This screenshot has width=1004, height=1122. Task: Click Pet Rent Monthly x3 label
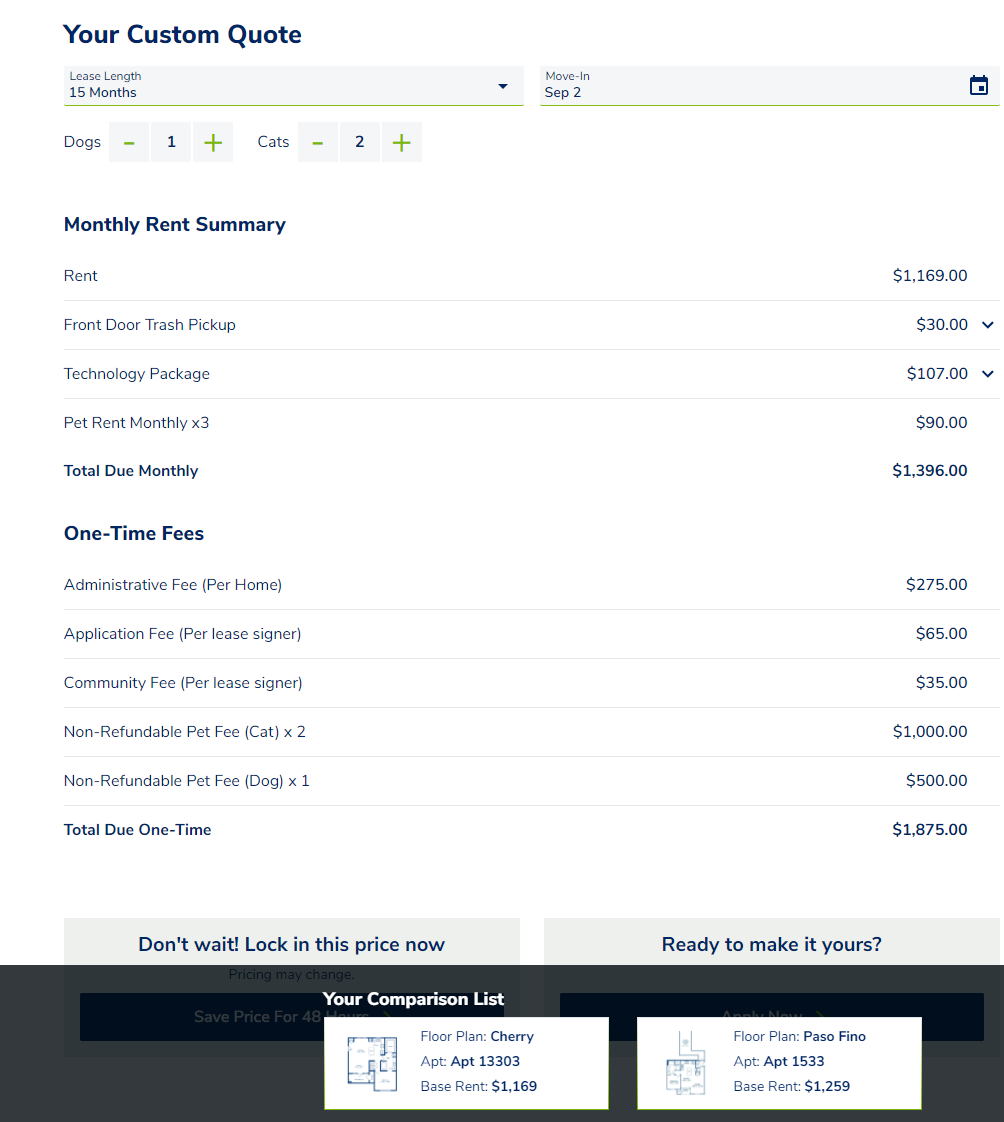(136, 423)
